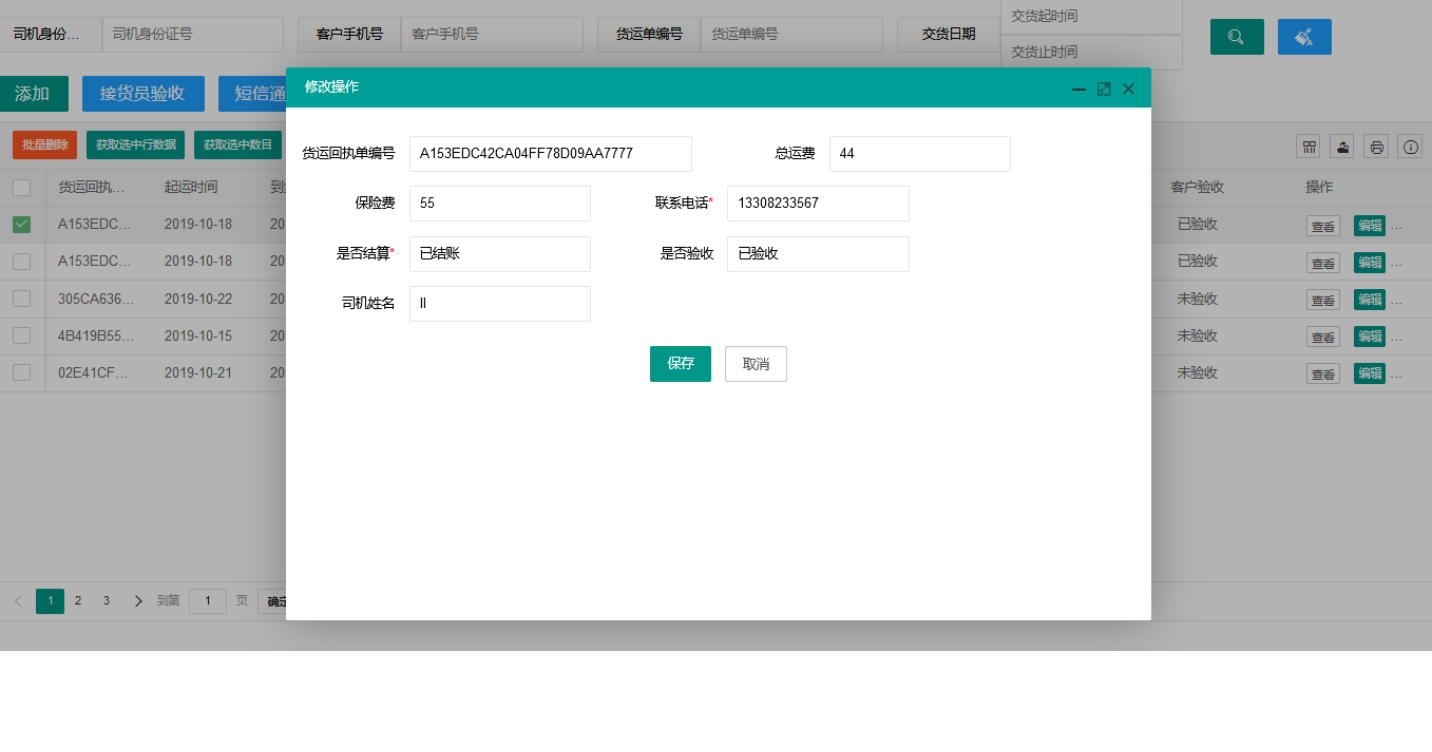Image resolution: width=1432 pixels, height=752 pixels.
Task: Go to page 3 in pagination
Action: click(x=106, y=601)
